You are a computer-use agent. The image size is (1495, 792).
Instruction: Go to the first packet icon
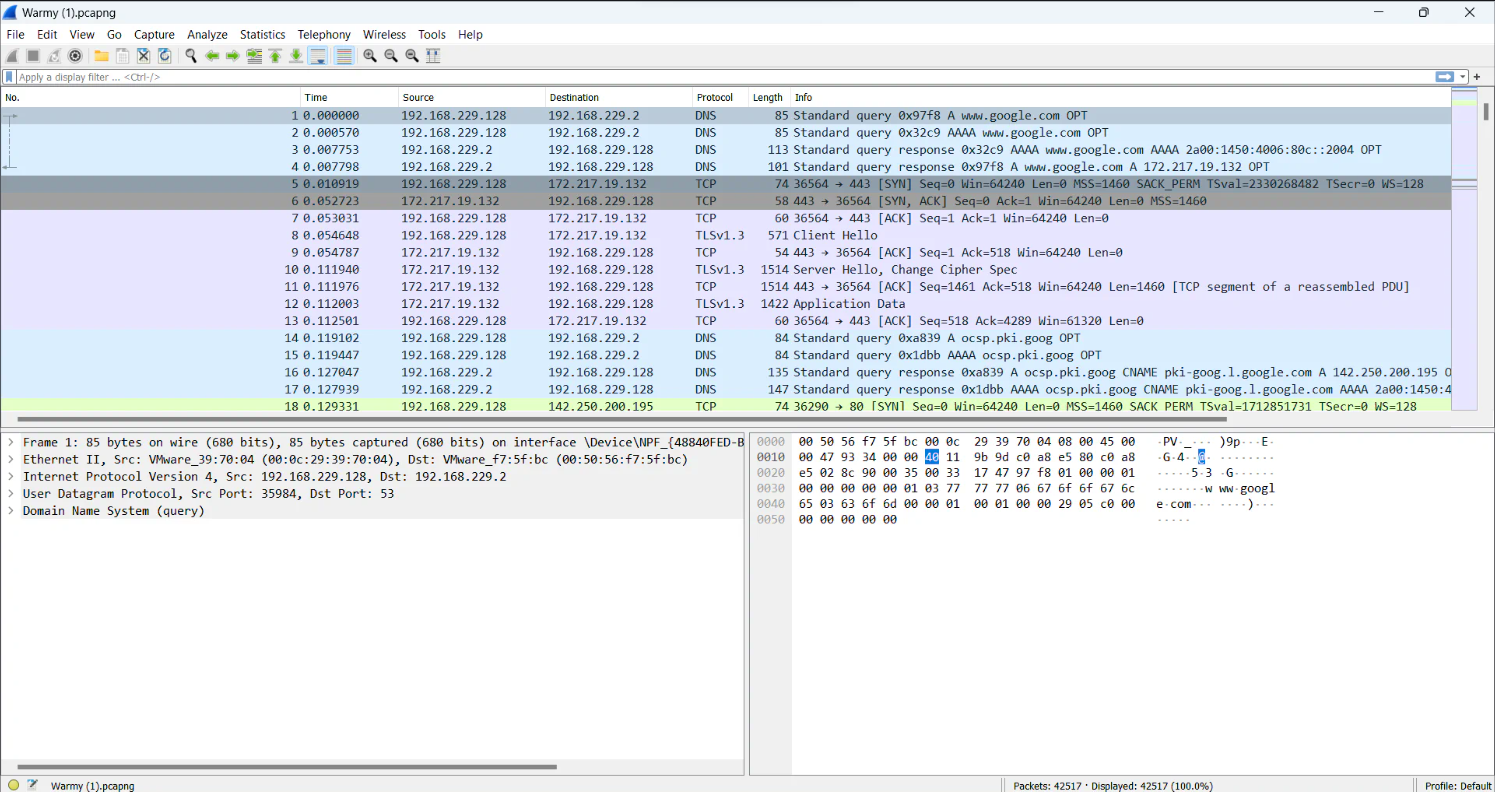click(x=275, y=56)
